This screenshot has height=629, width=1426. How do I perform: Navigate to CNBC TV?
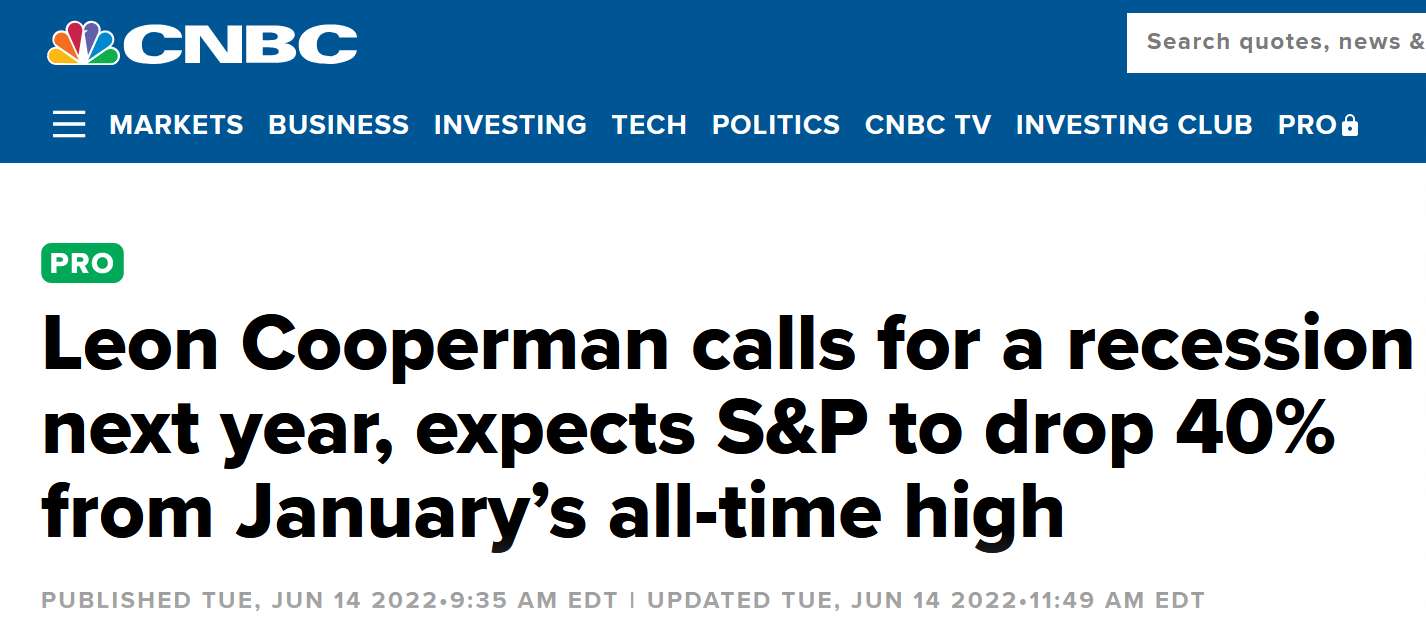[x=927, y=125]
